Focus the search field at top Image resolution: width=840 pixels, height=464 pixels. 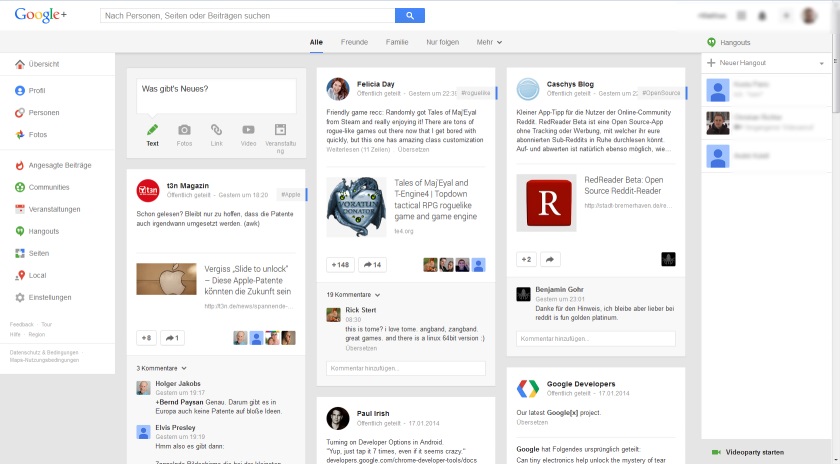click(248, 16)
